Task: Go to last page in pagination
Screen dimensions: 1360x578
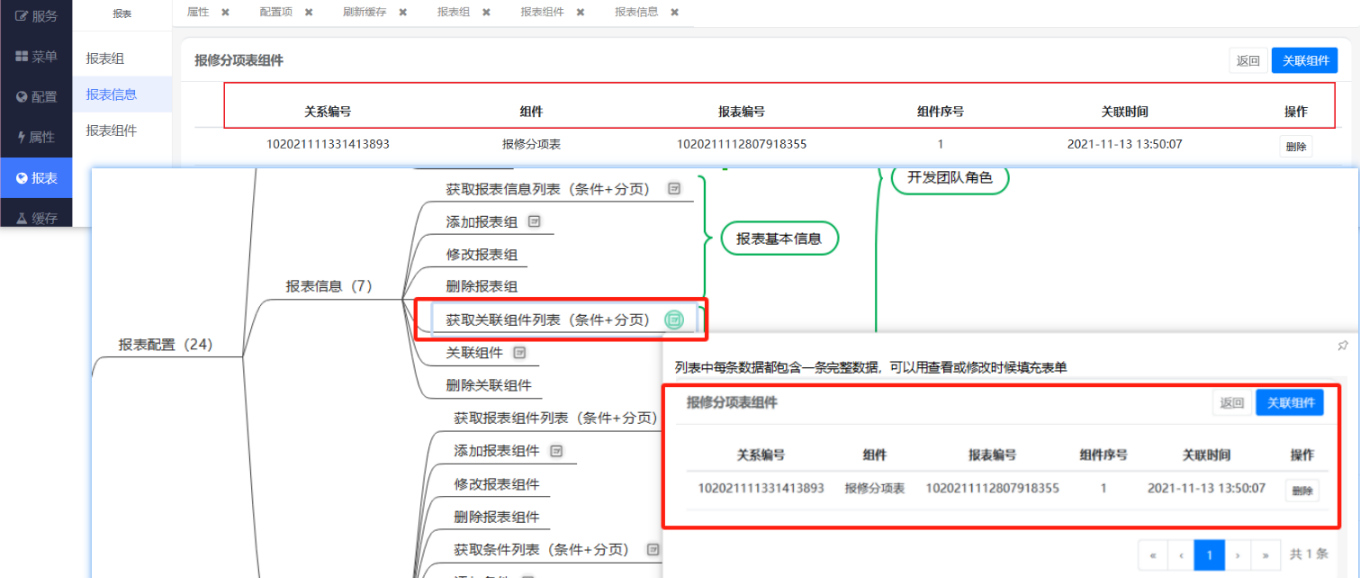Action: [1266, 554]
